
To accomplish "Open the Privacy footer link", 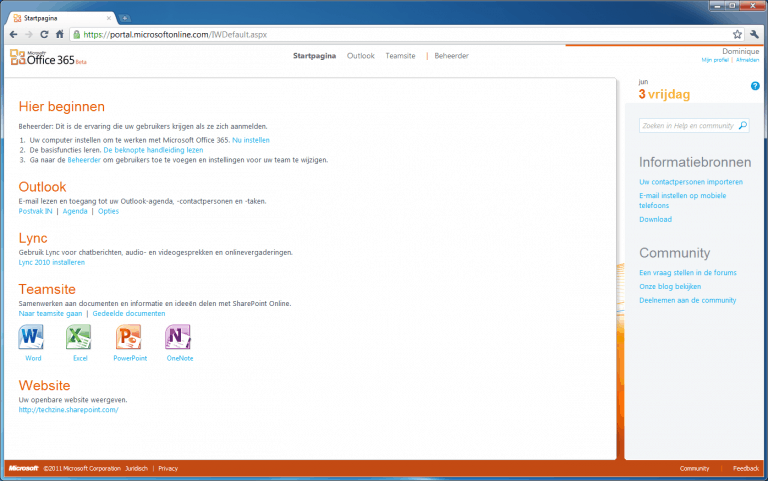I will [168, 468].
